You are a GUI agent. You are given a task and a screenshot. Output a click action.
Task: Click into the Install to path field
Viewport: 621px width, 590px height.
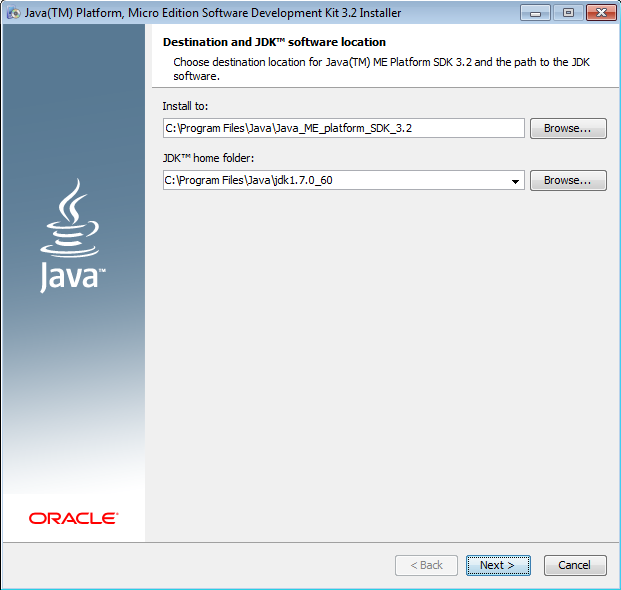coord(343,128)
